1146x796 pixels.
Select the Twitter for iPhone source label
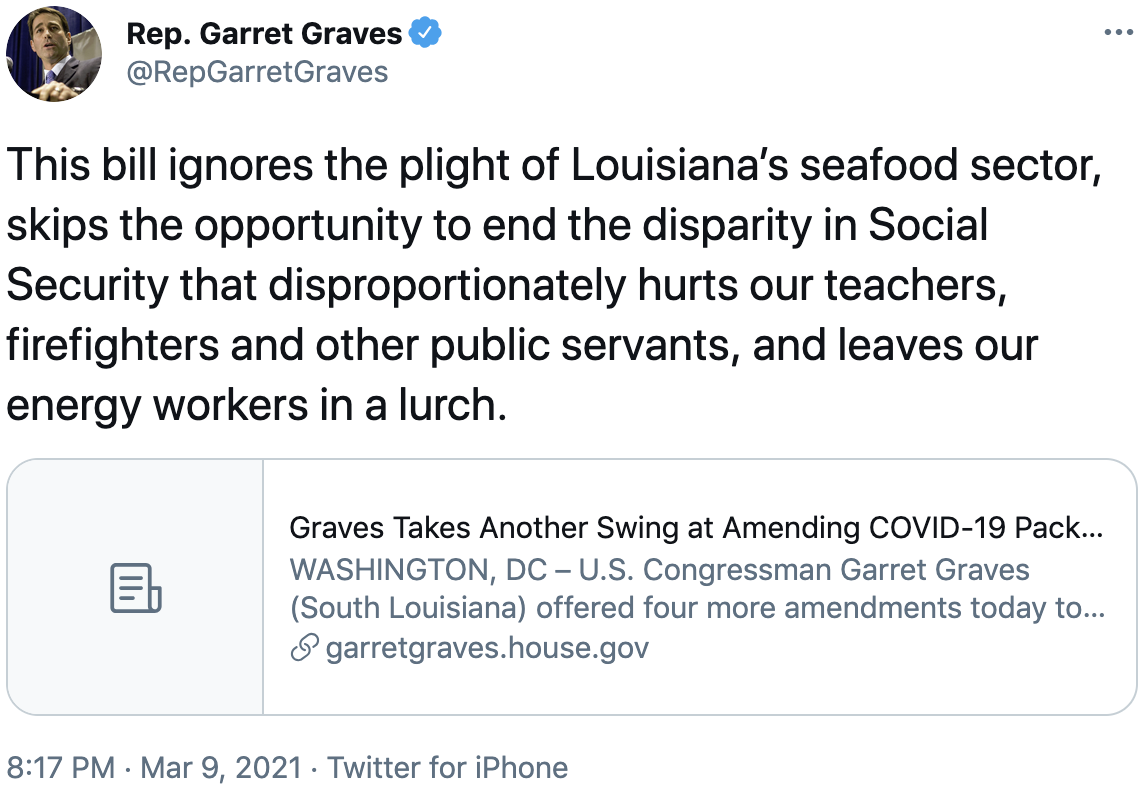point(448,768)
